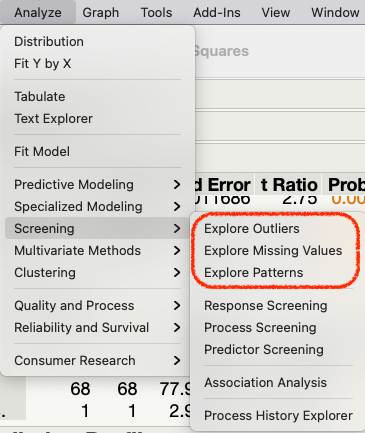
Task: Expand the Predictive Modeling submenu arrow
Action: click(177, 184)
